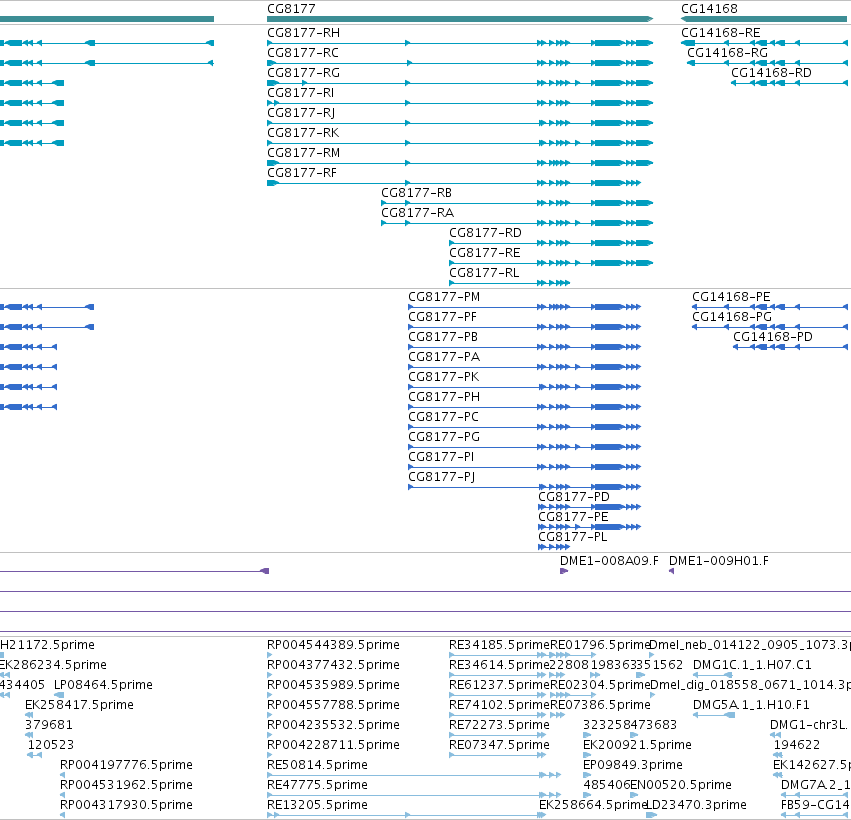Image resolution: width=851 pixels, height=820 pixels.
Task: Pick transcript CG8177-RJ
Action: (x=301, y=113)
